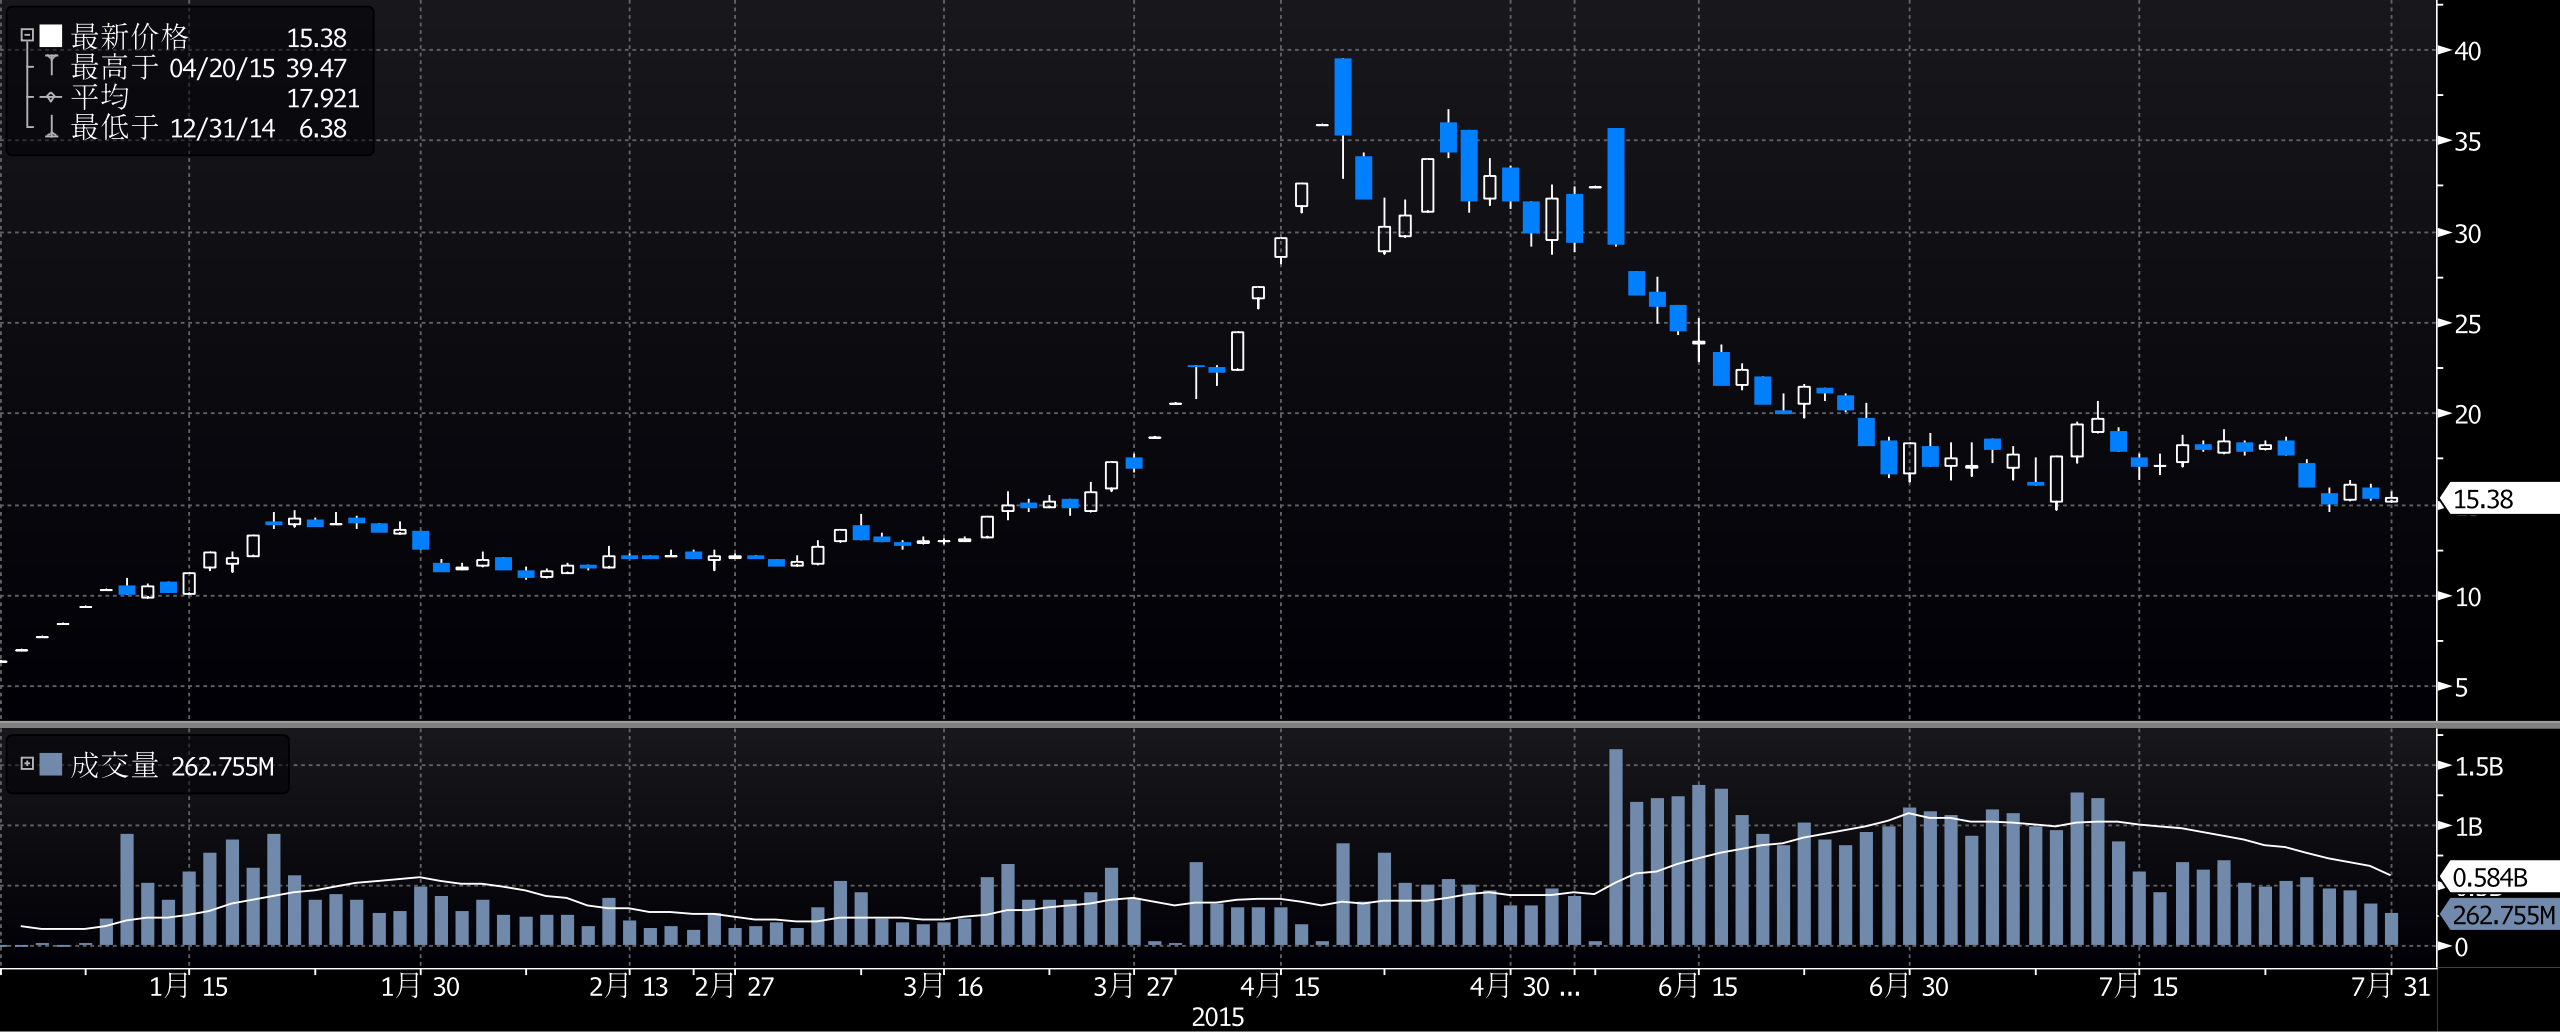2560x1032 pixels.
Task: Click the 4月 30 date label
Action: click(x=1510, y=986)
